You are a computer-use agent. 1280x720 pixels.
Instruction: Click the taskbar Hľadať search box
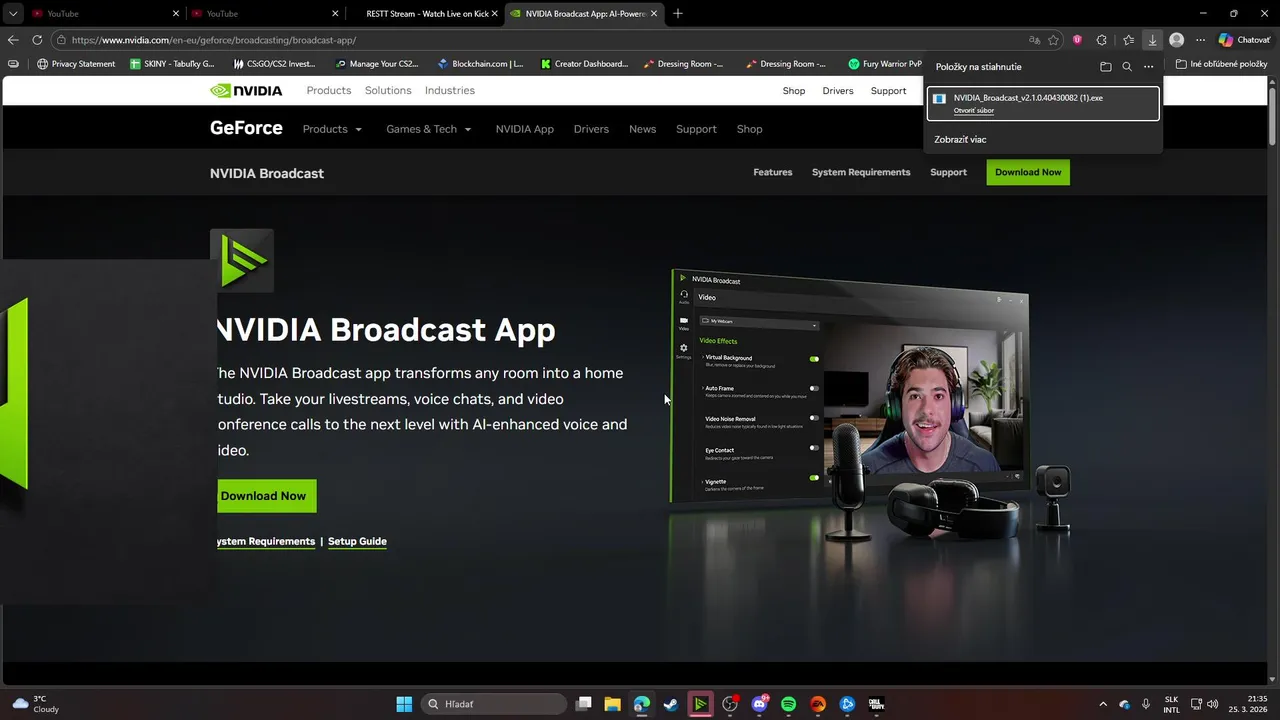(494, 704)
